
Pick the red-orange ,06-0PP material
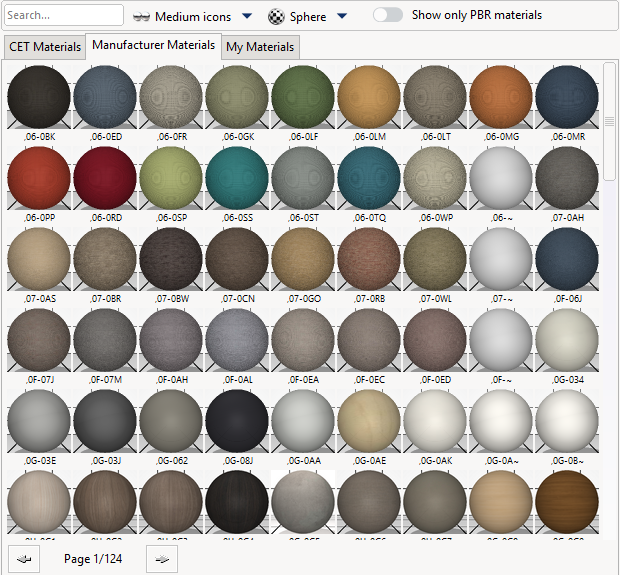pos(39,178)
